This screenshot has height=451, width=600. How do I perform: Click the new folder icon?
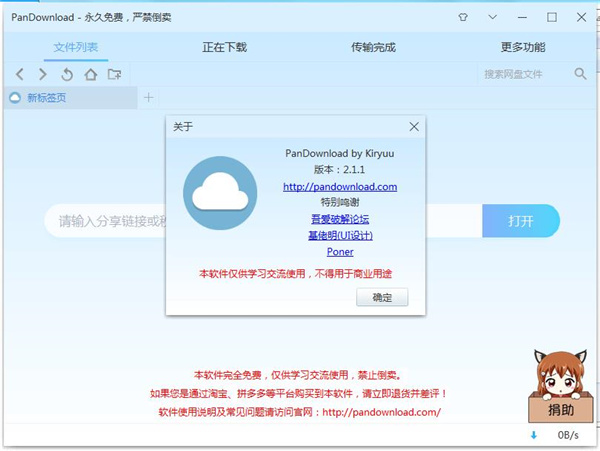click(x=115, y=74)
